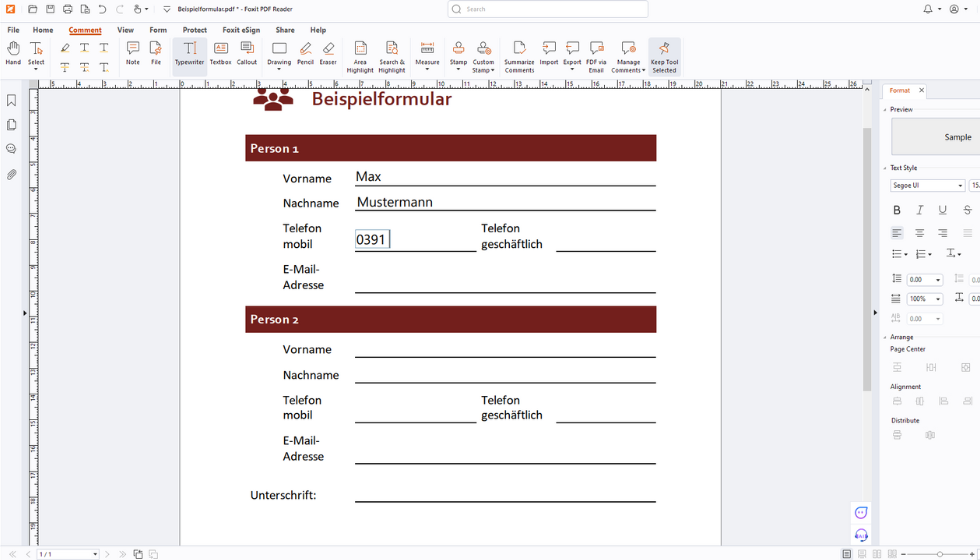This screenshot has width=980, height=560.
Task: Pick the Pencil drawing tool
Action: click(x=305, y=53)
